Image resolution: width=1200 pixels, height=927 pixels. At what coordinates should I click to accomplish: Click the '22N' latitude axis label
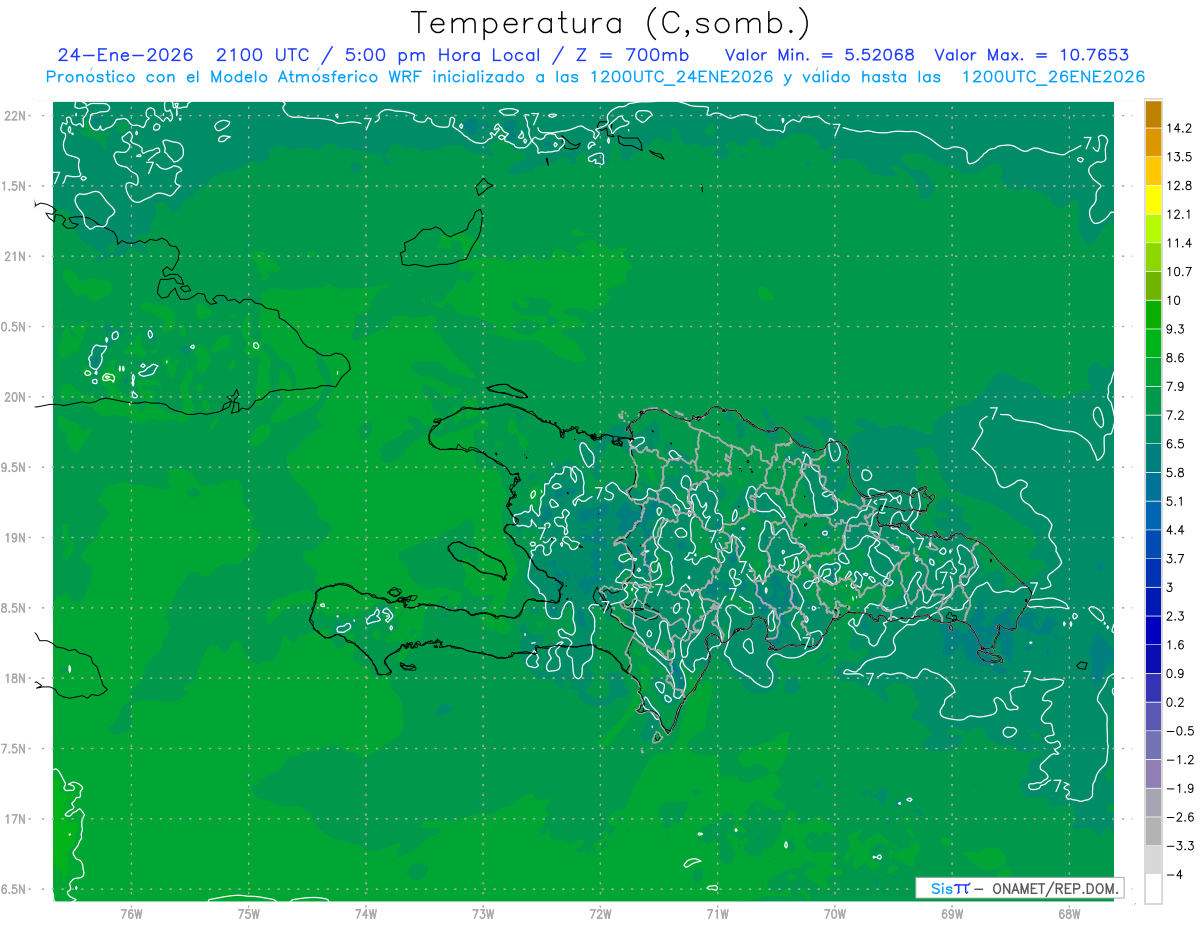(x=15, y=115)
